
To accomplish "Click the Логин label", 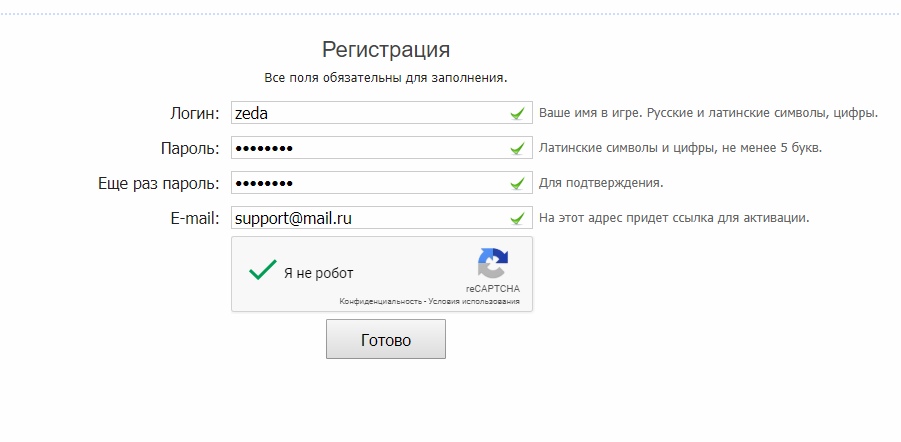I will [195, 114].
